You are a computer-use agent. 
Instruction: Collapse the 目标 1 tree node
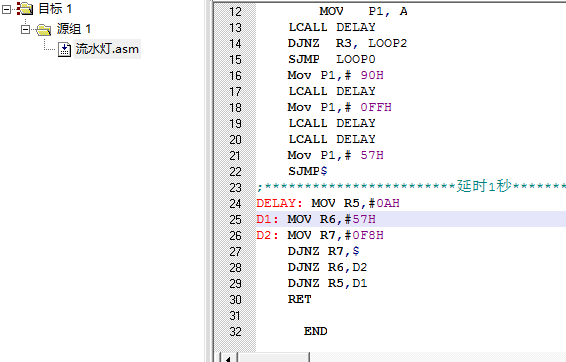point(7,10)
